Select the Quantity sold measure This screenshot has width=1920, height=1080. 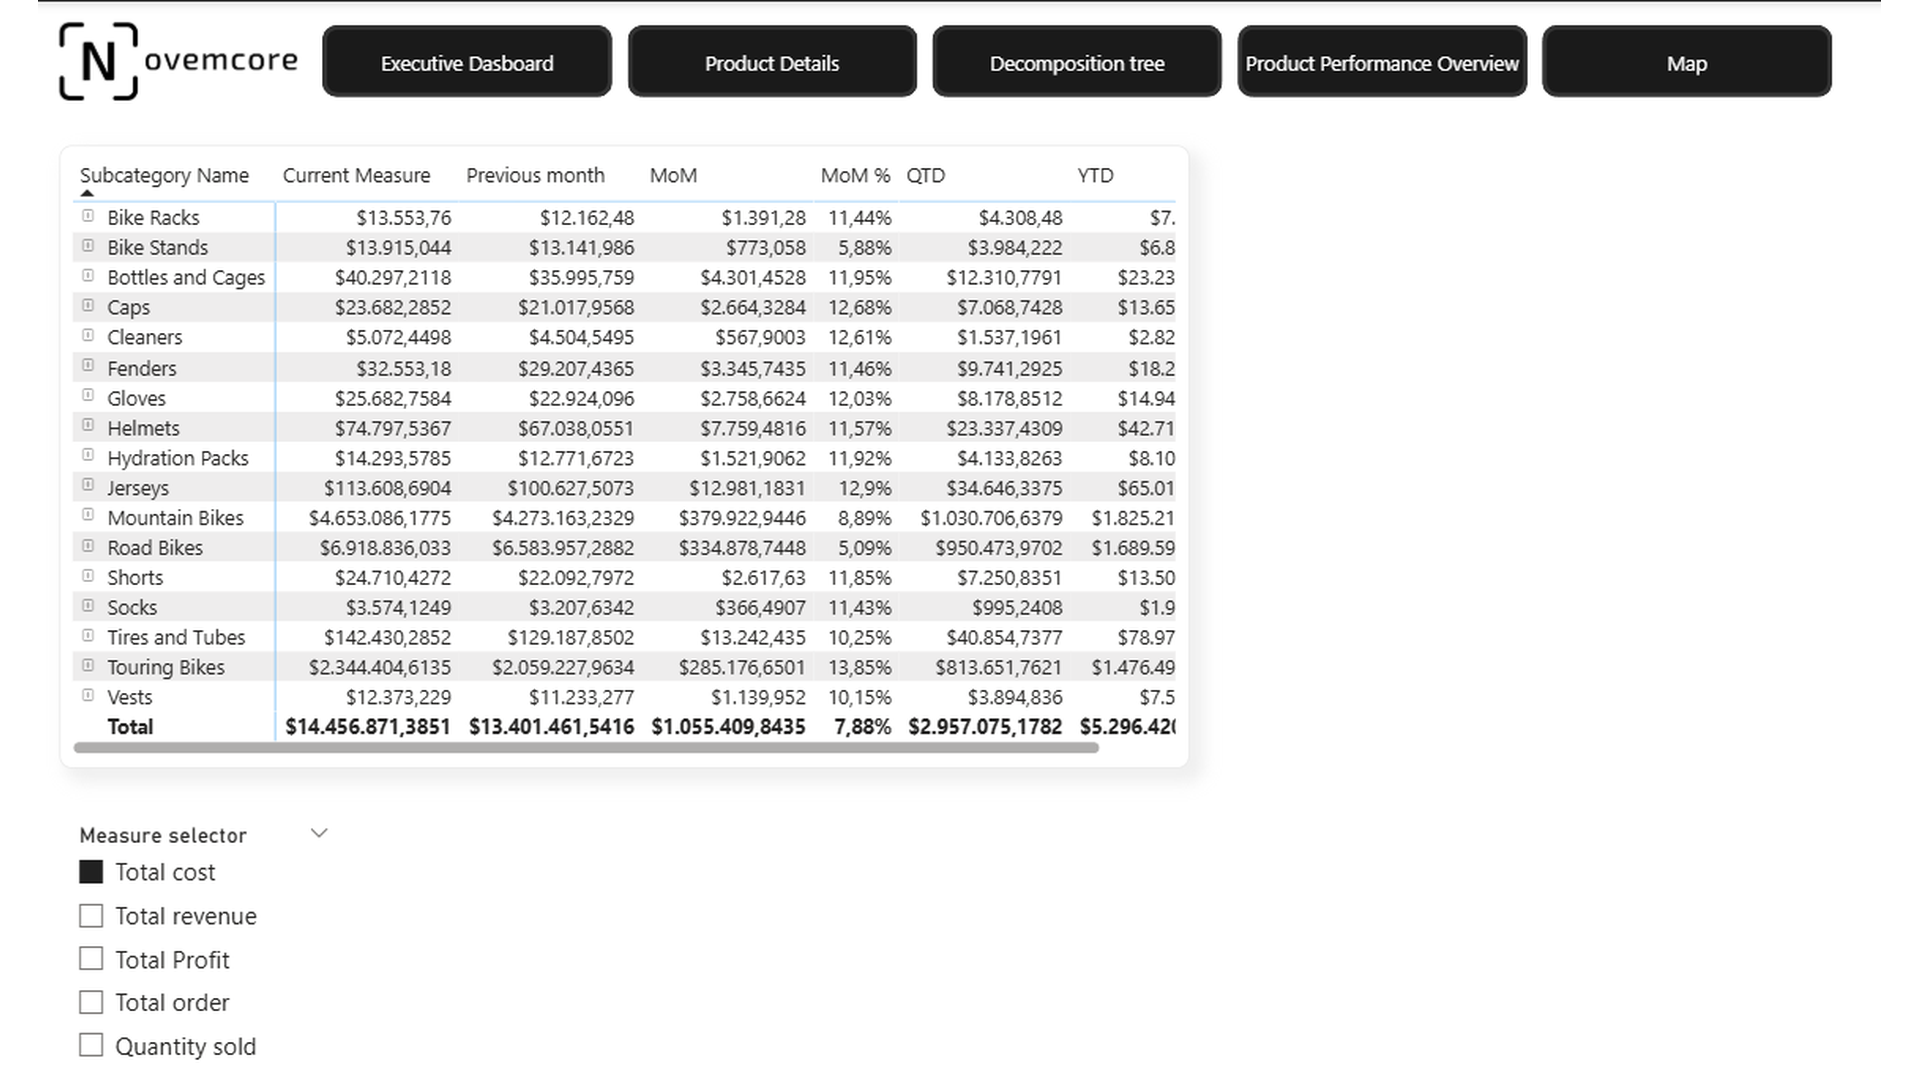click(x=91, y=1046)
